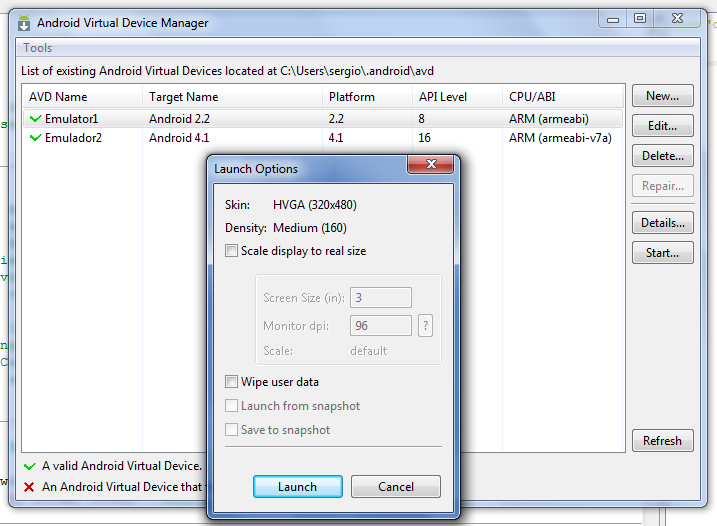Click API level 8 cell
The width and height of the screenshot is (717, 526).
click(421, 119)
